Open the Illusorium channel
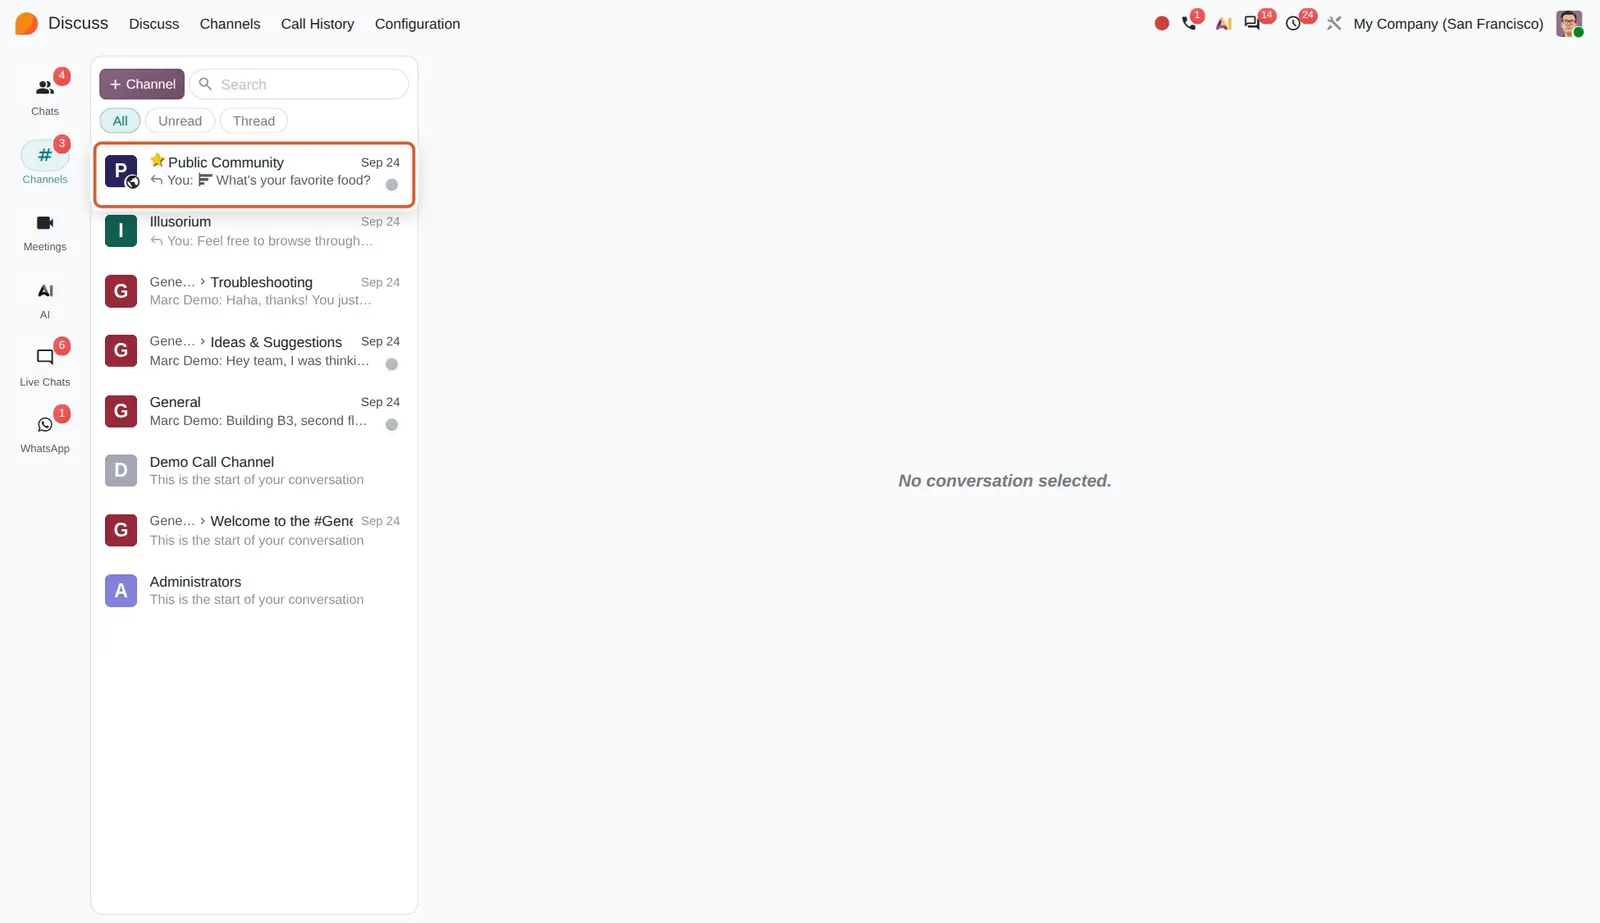Viewport: 1600px width, 923px height. (x=254, y=231)
